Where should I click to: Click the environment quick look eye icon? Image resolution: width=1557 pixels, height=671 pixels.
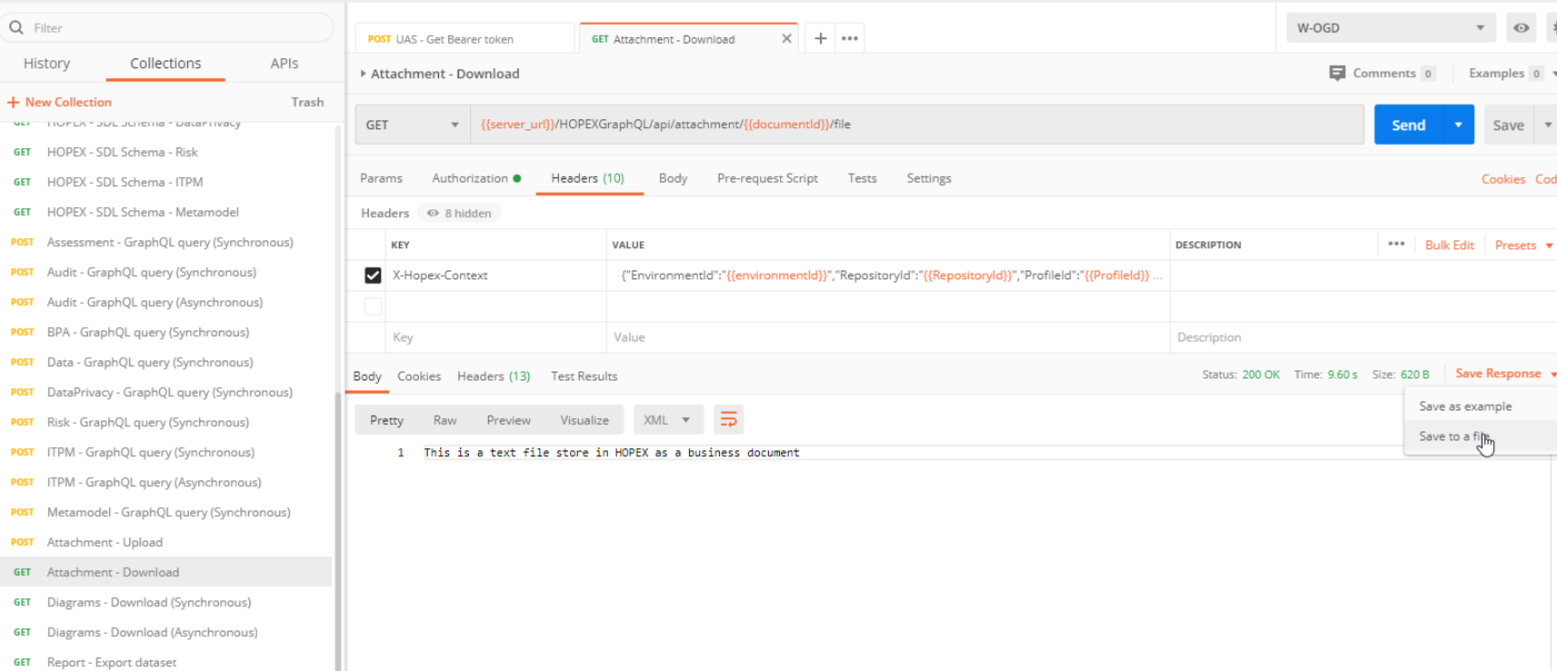(x=1521, y=28)
